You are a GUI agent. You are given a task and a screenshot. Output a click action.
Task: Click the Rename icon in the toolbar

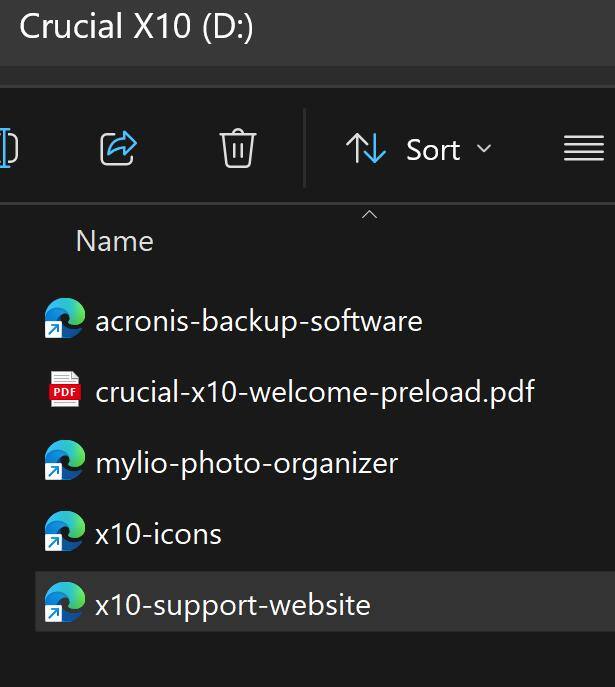point(9,149)
